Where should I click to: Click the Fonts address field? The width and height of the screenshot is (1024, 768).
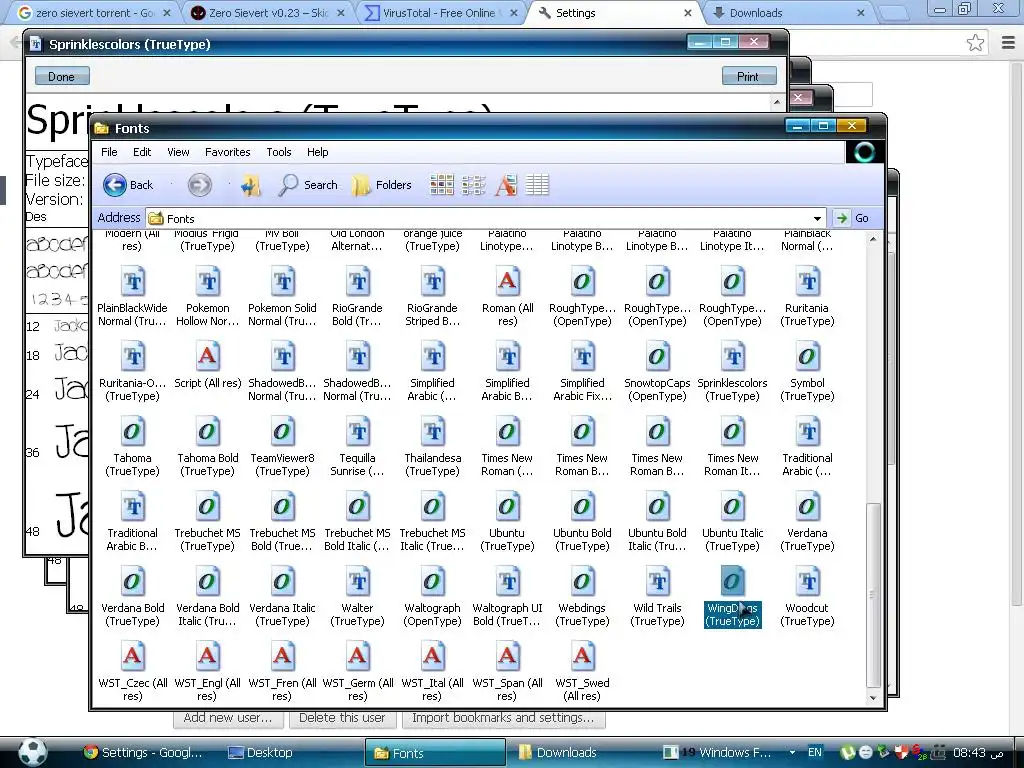[x=485, y=218]
